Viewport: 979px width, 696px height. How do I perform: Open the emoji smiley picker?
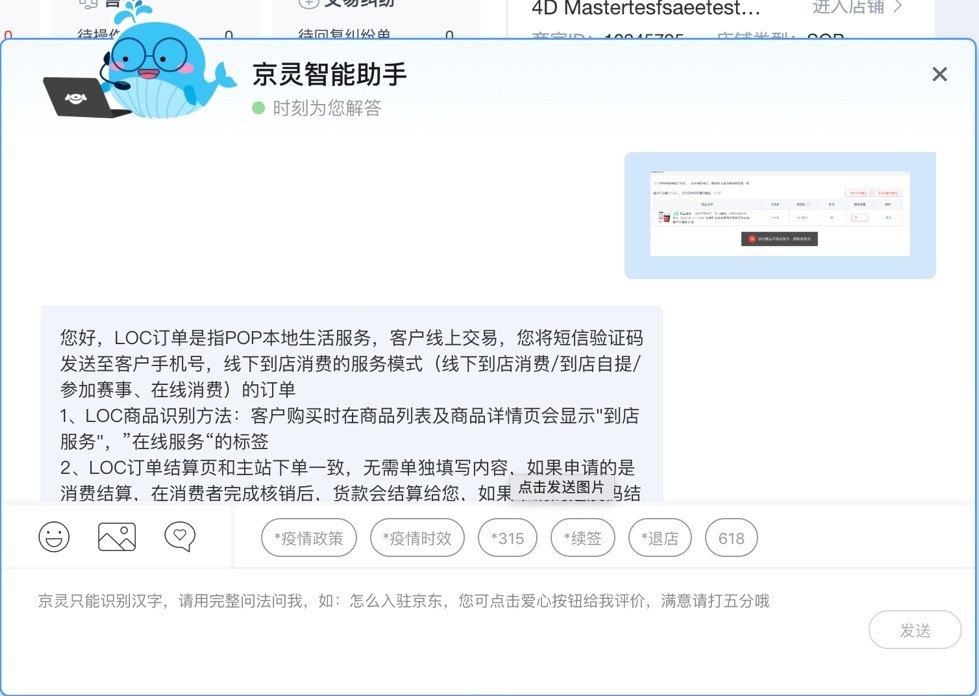[x=54, y=536]
